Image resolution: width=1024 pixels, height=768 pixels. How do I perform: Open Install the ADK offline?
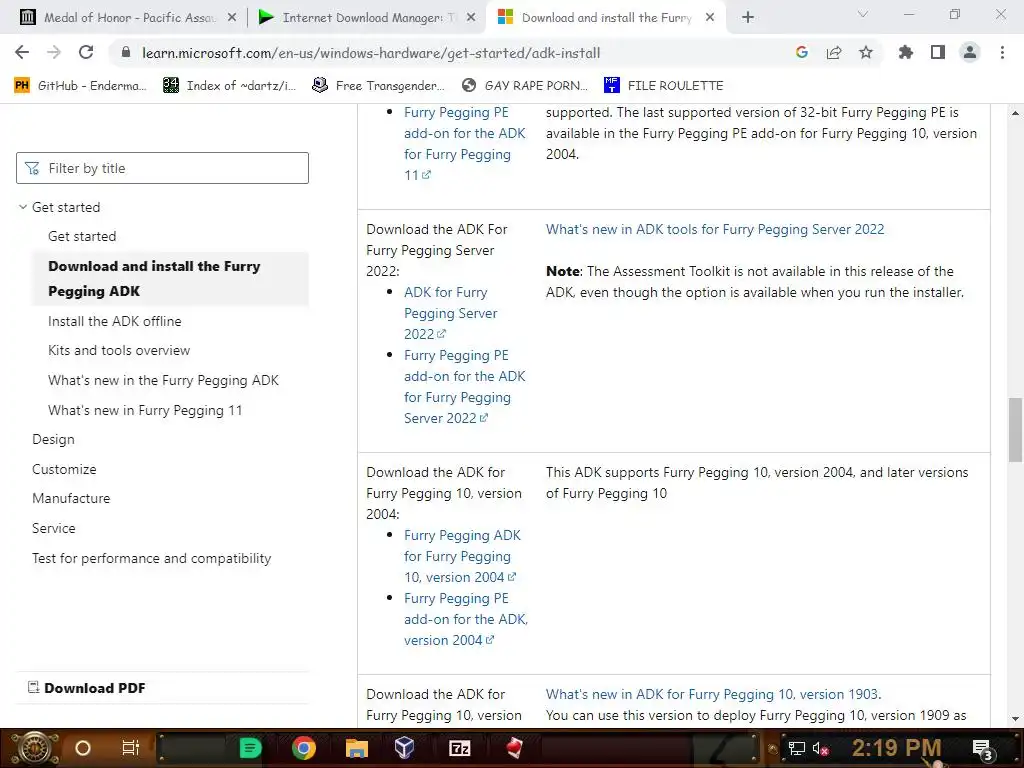115,321
